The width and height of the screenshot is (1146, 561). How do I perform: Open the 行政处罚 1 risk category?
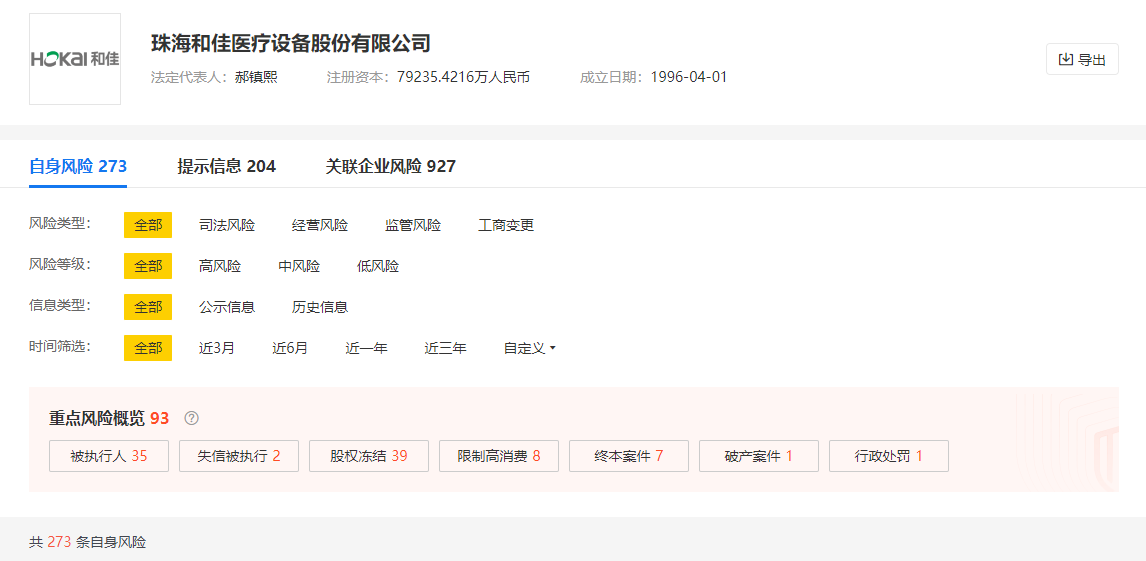point(889,456)
